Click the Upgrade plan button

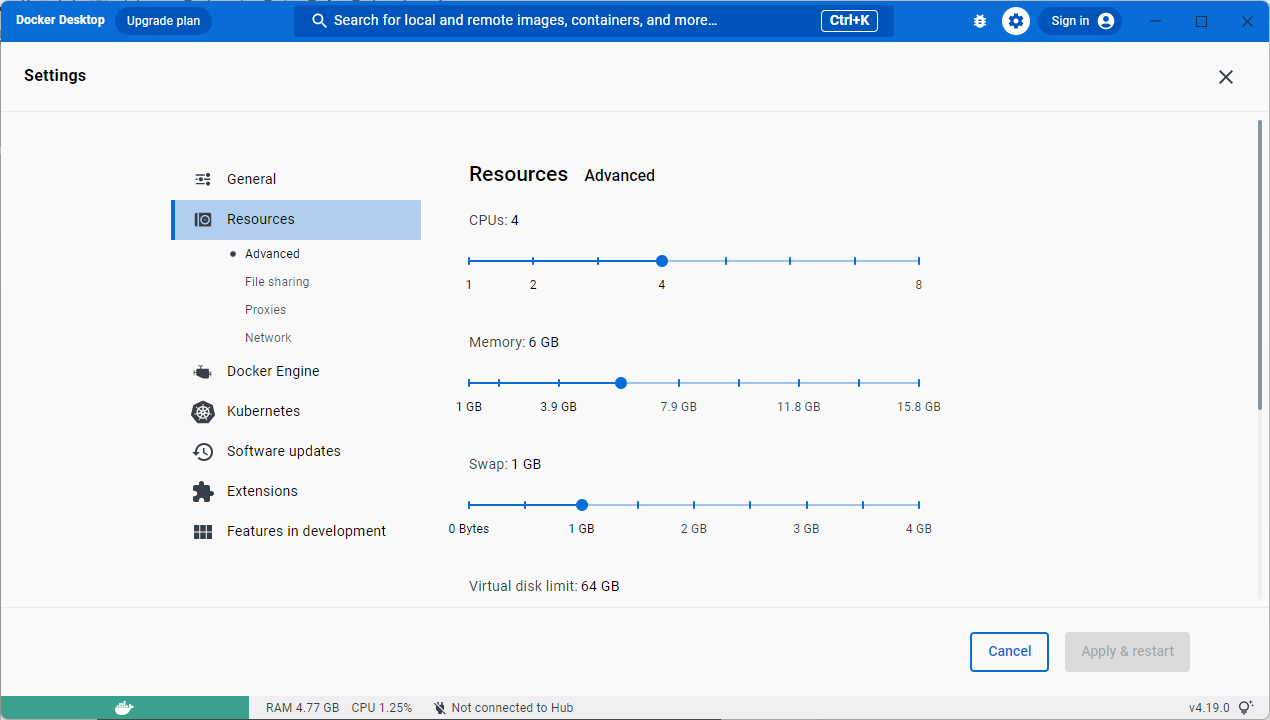coord(163,21)
